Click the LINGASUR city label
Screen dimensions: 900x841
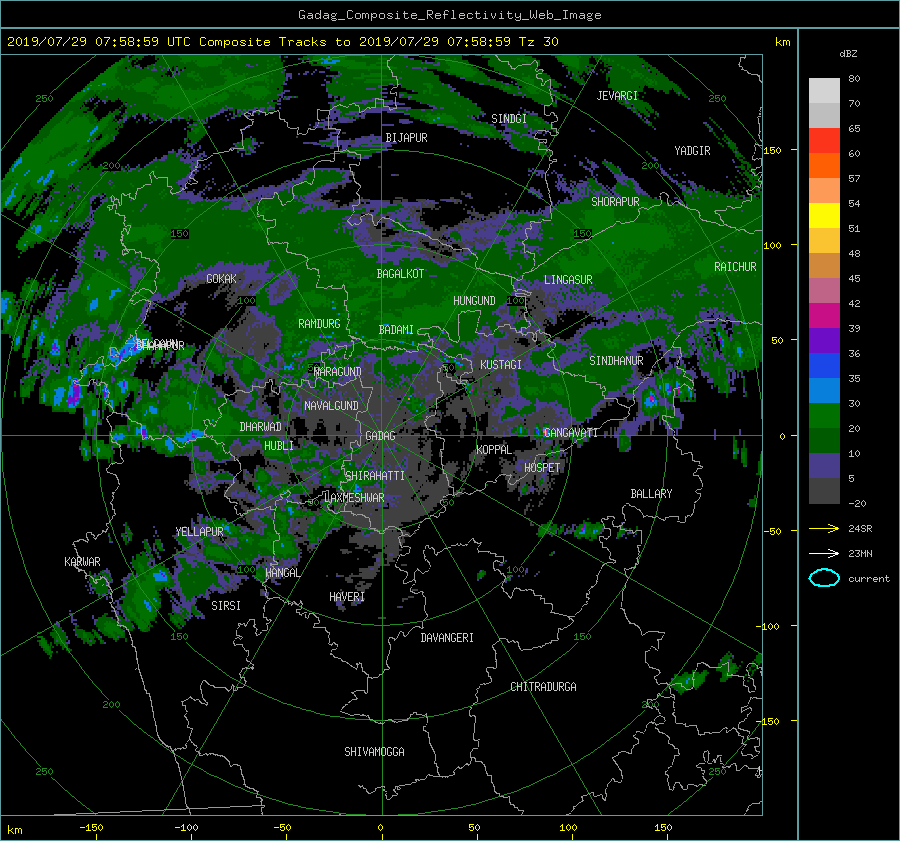click(568, 280)
